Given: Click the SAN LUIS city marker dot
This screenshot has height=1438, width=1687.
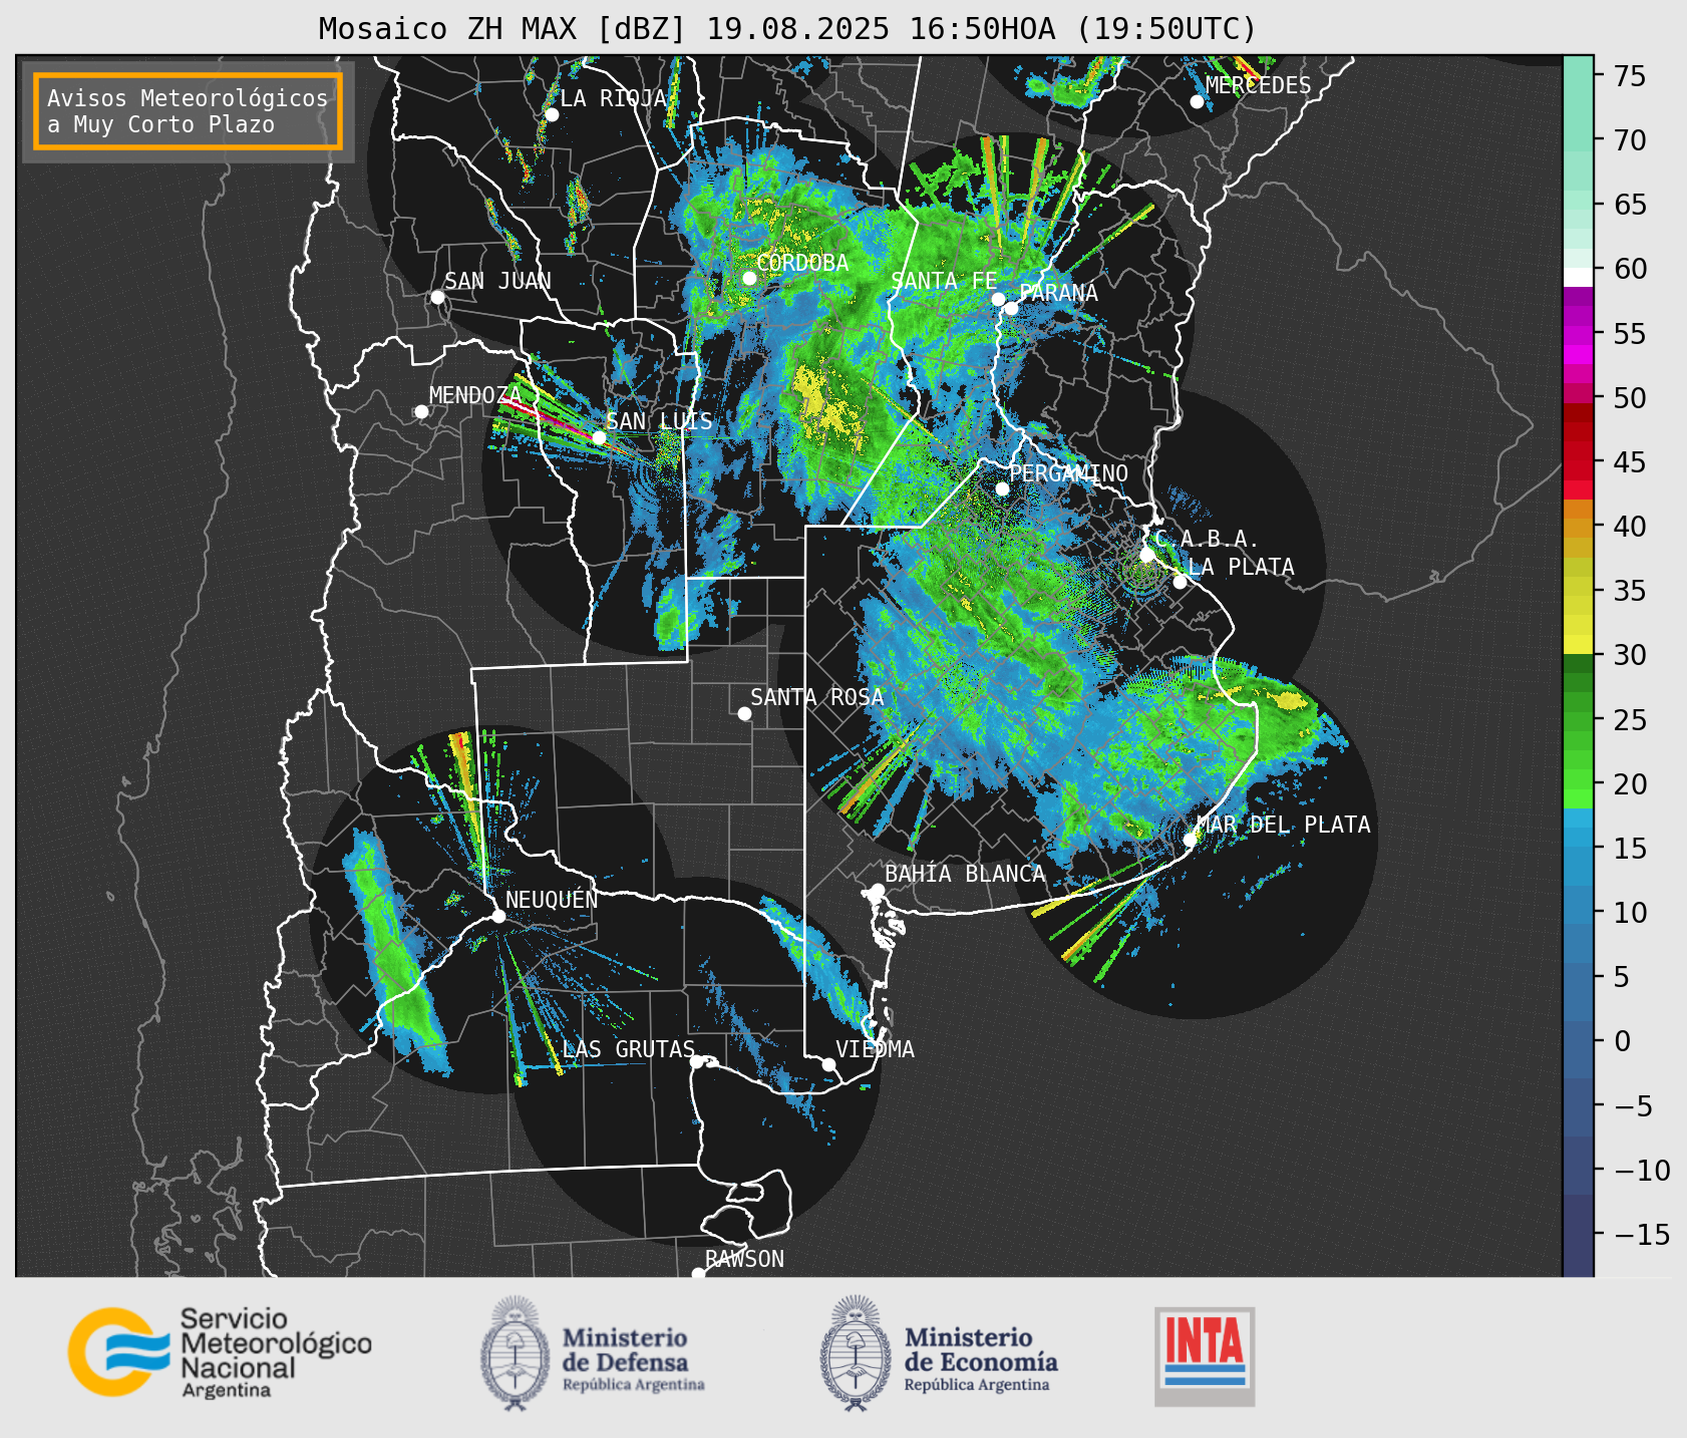Looking at the screenshot, I should (x=598, y=438).
